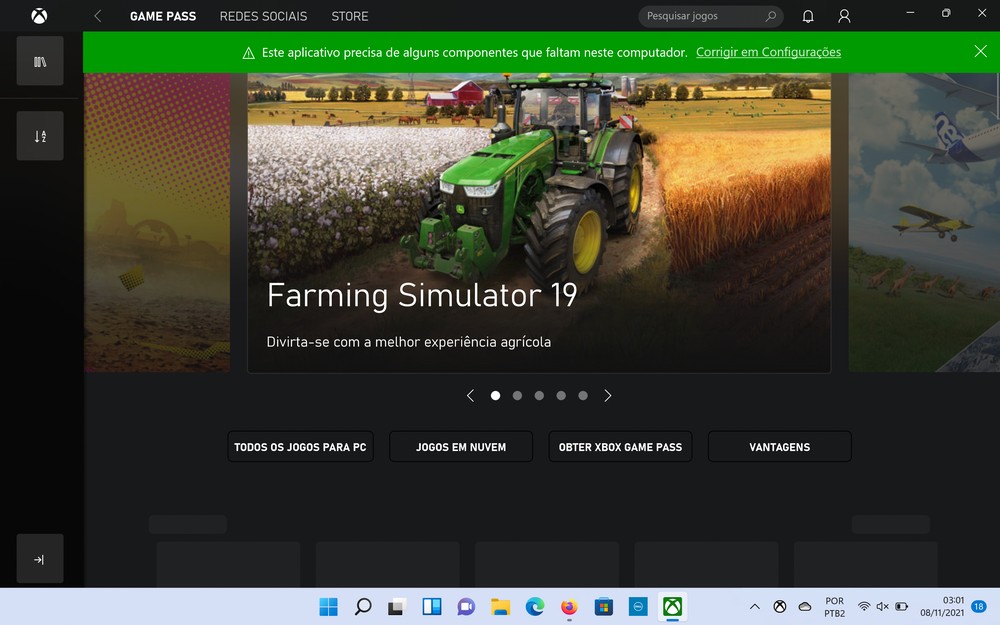Click the A-Z sort icon in sidebar
The height and width of the screenshot is (625, 1000).
[x=40, y=136]
